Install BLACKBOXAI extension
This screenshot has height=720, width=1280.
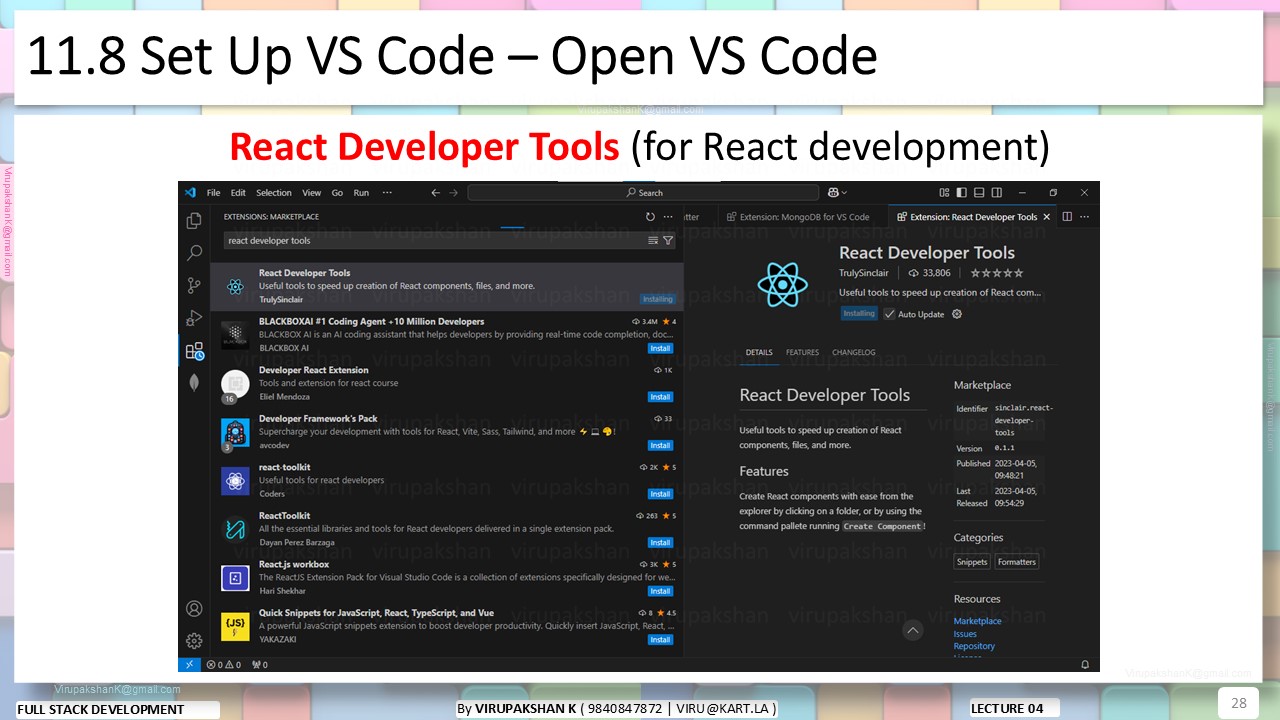coord(660,348)
